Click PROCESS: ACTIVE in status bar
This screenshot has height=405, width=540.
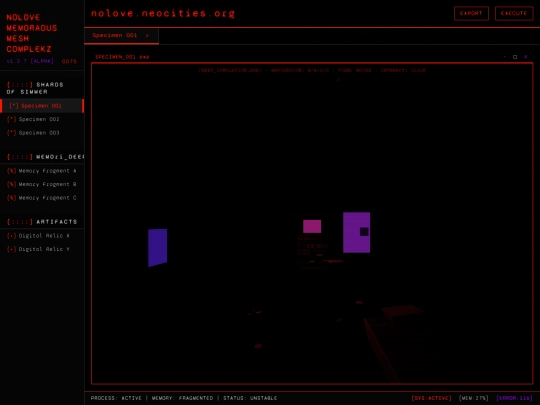click(x=116, y=398)
